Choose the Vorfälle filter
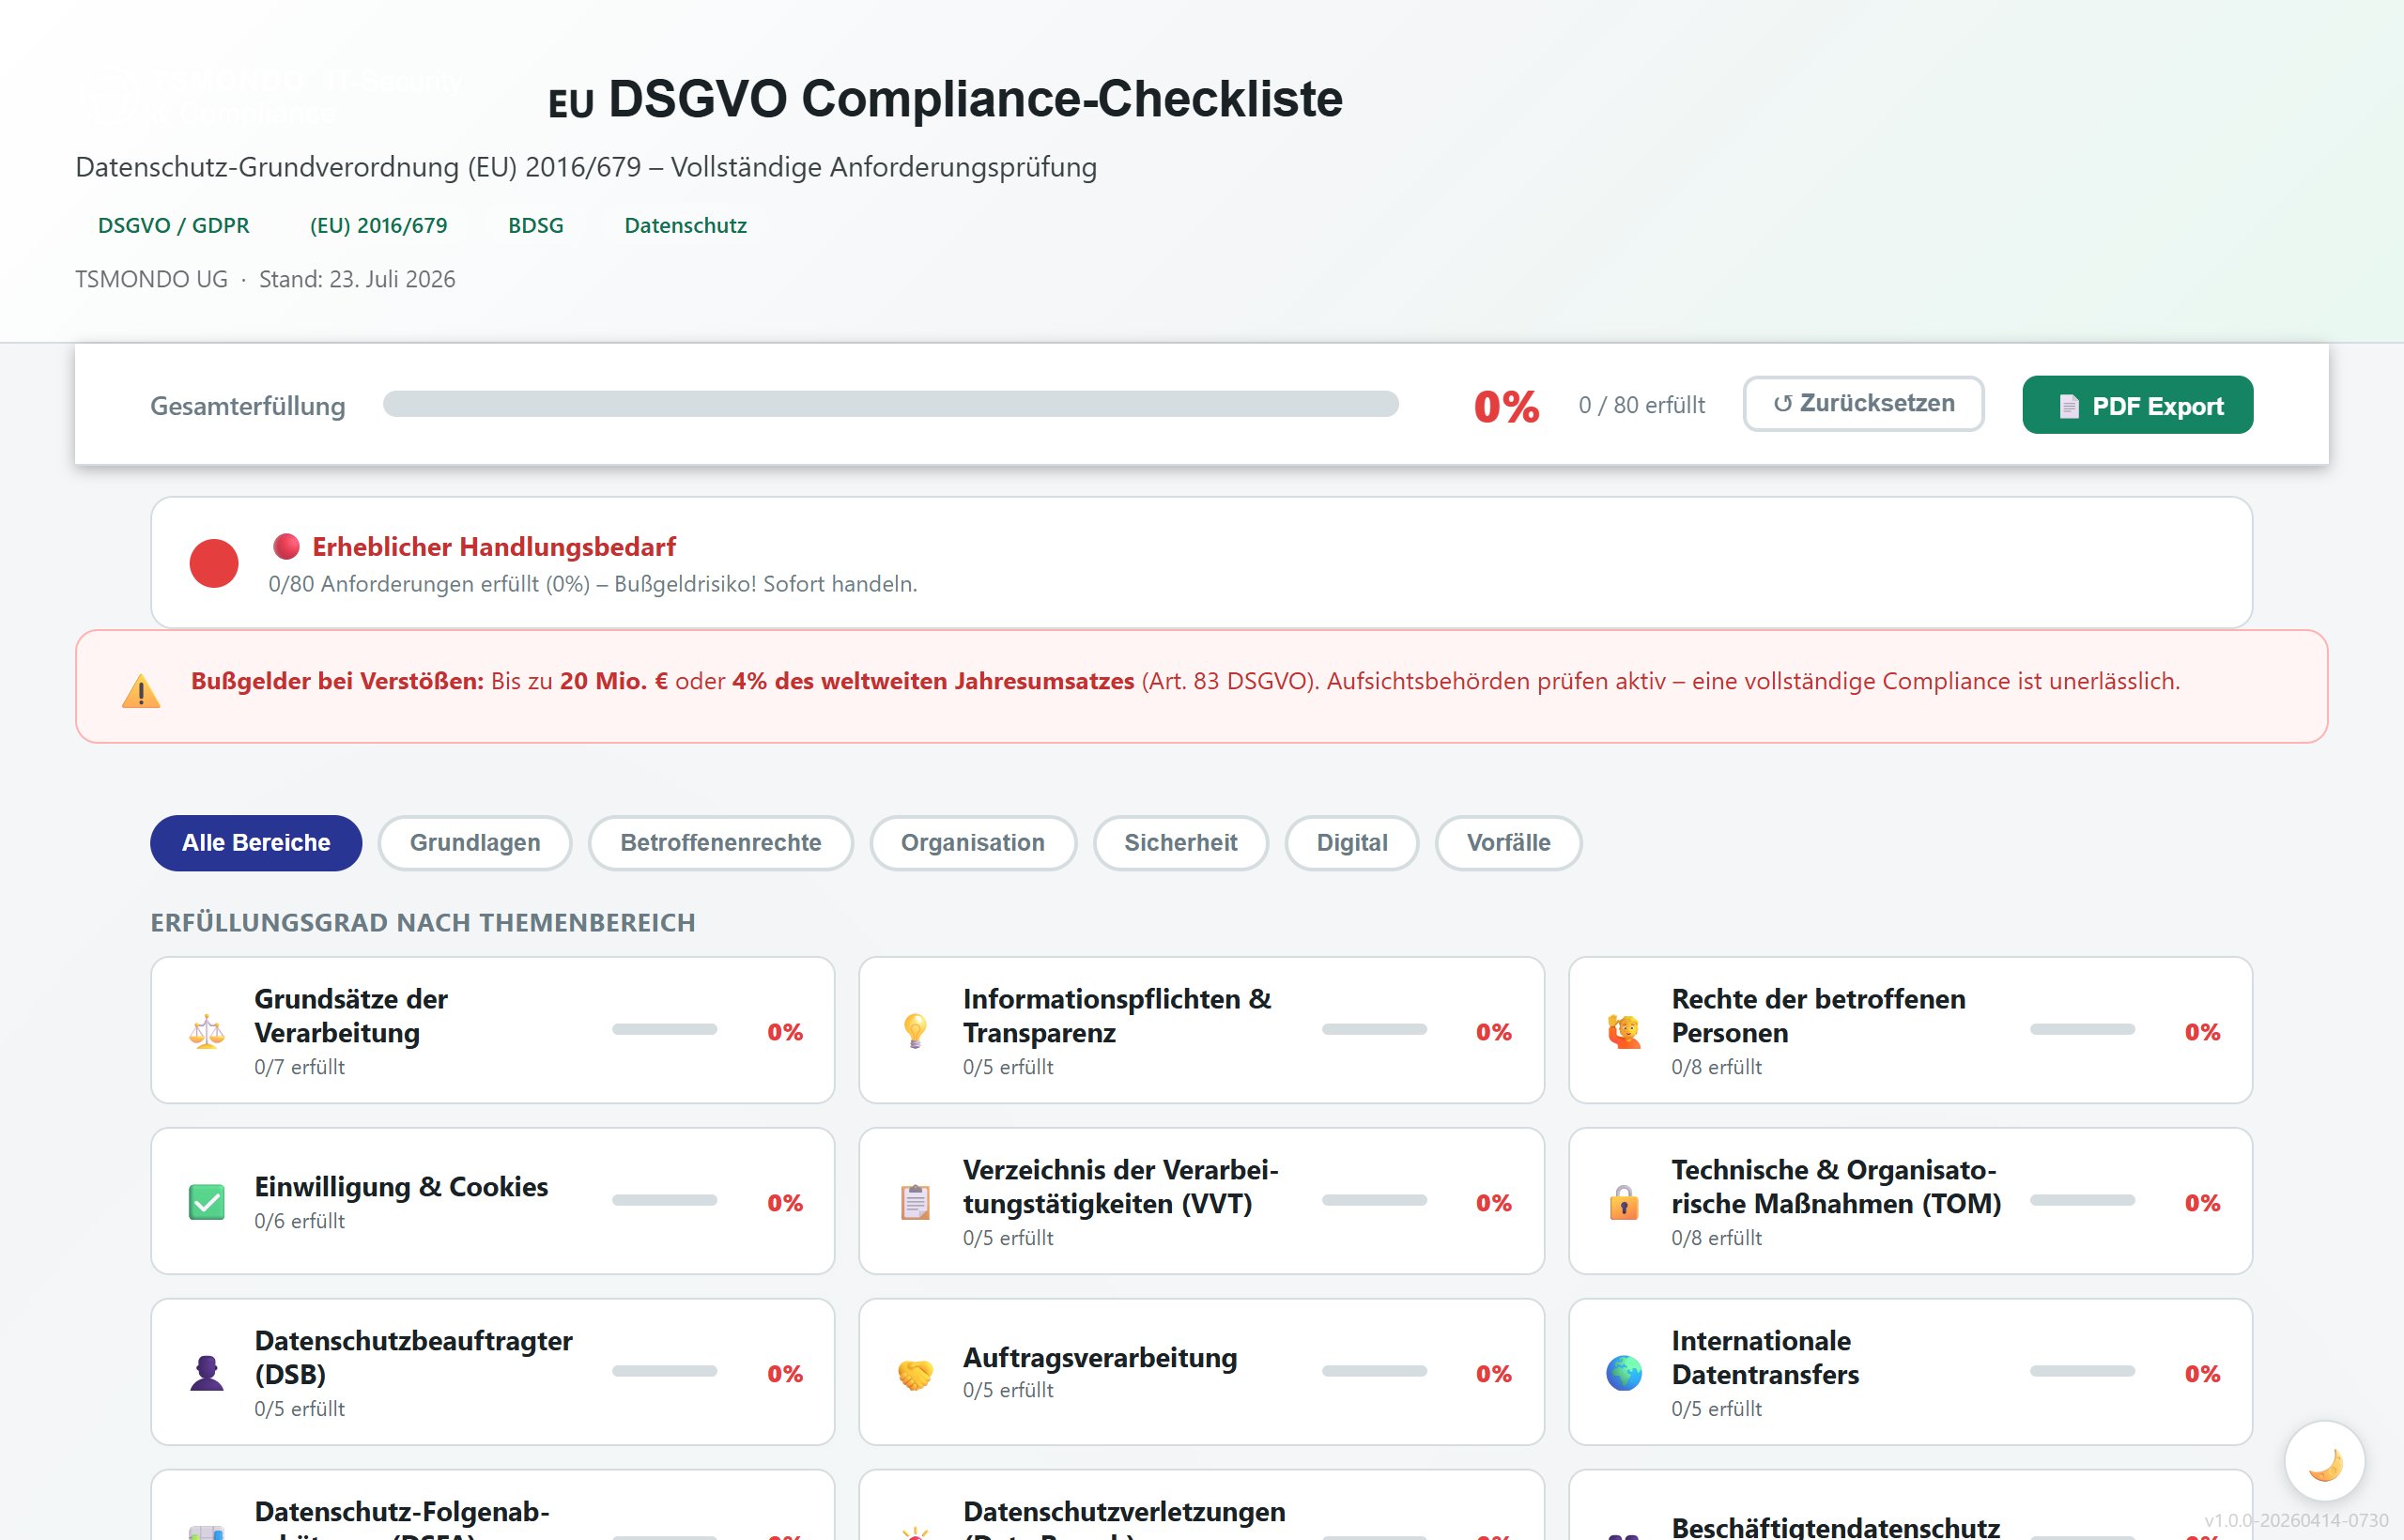Image resolution: width=2404 pixels, height=1540 pixels. 1509,843
